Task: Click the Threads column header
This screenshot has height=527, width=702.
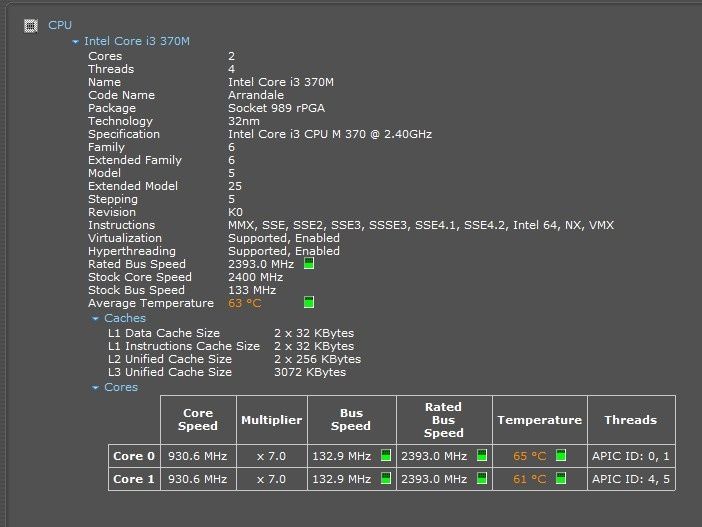Action: tap(631, 420)
